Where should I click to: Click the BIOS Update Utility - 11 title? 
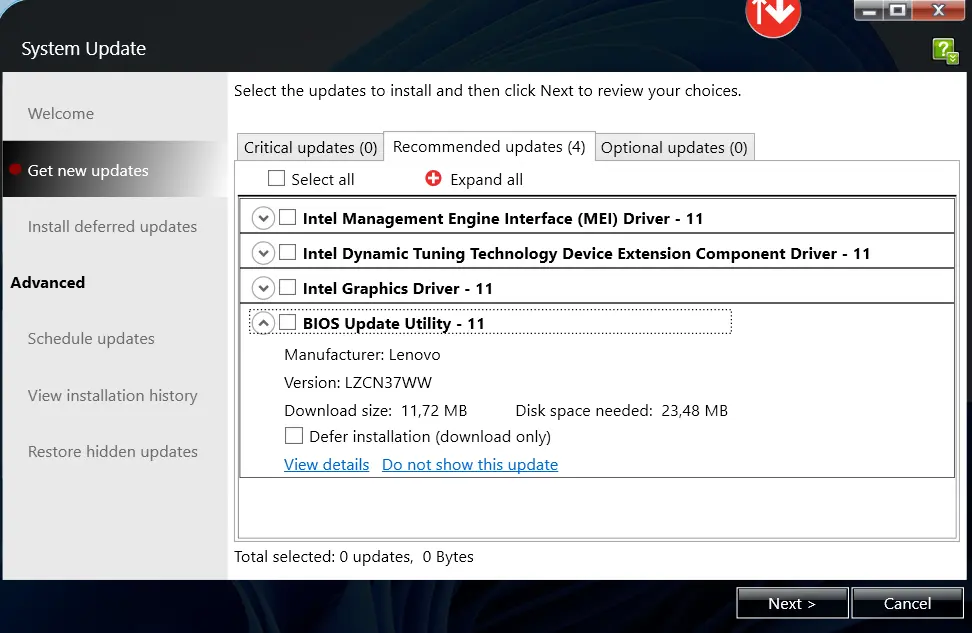point(394,323)
